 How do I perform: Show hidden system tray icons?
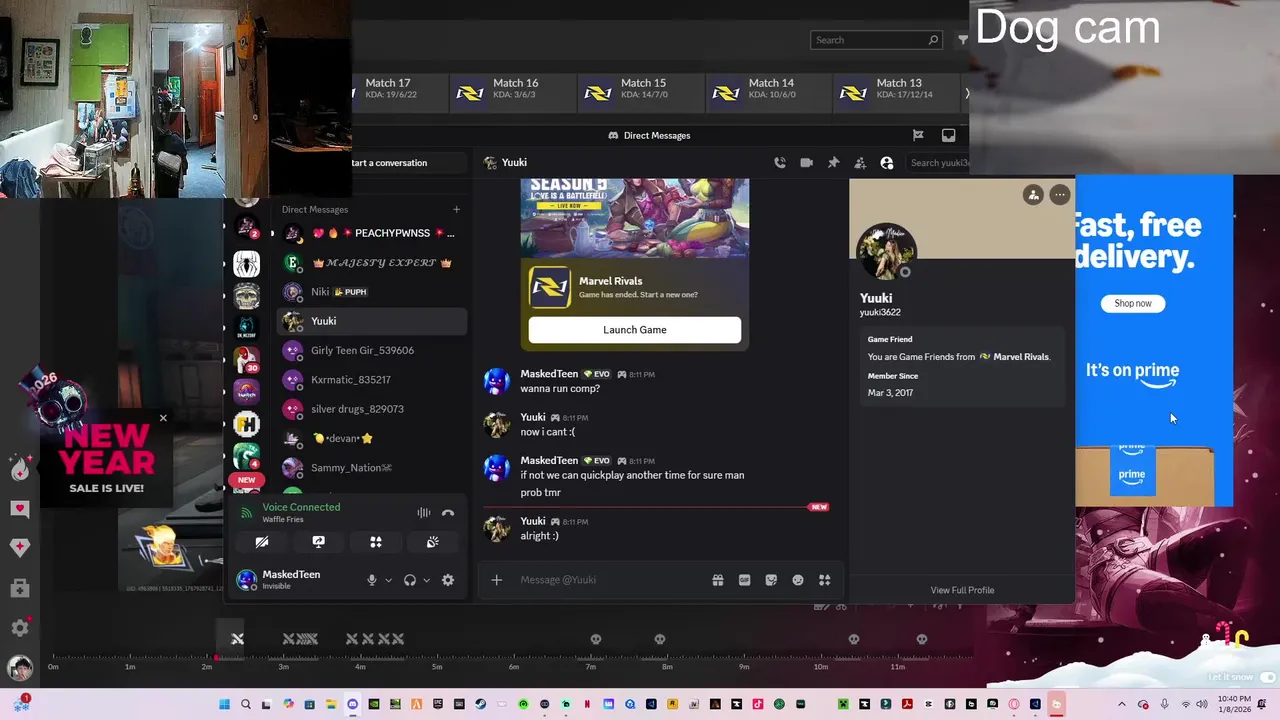coord(1121,704)
